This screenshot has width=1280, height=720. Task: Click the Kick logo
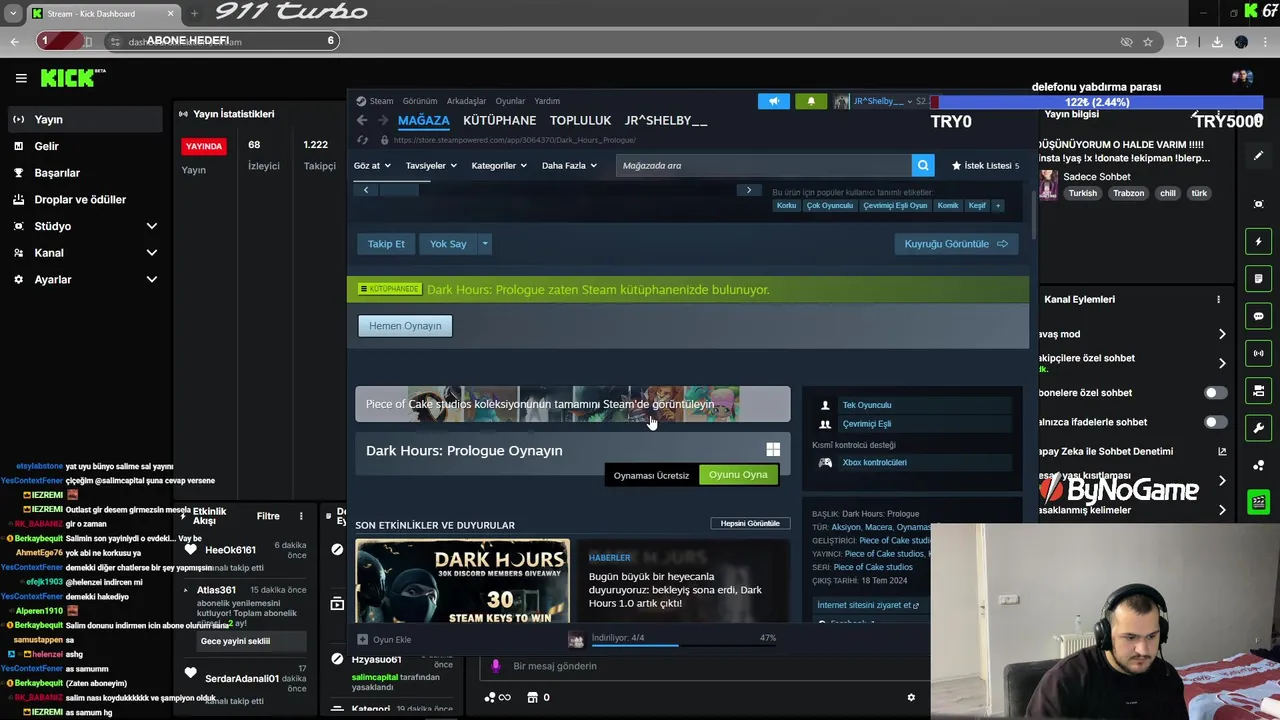click(x=72, y=78)
